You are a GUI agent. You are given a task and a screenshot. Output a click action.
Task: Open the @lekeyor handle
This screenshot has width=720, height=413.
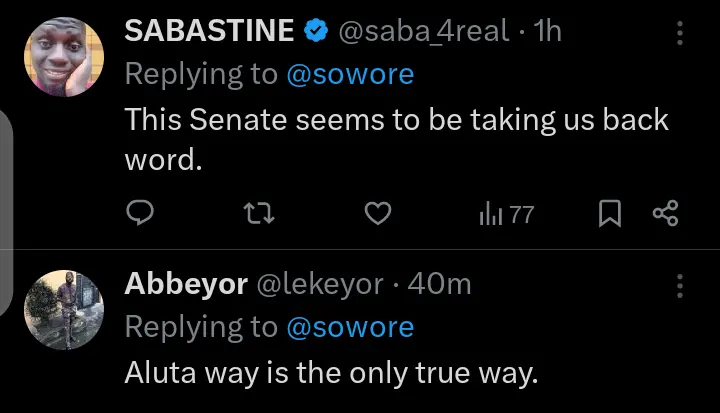pyautogui.click(x=321, y=284)
